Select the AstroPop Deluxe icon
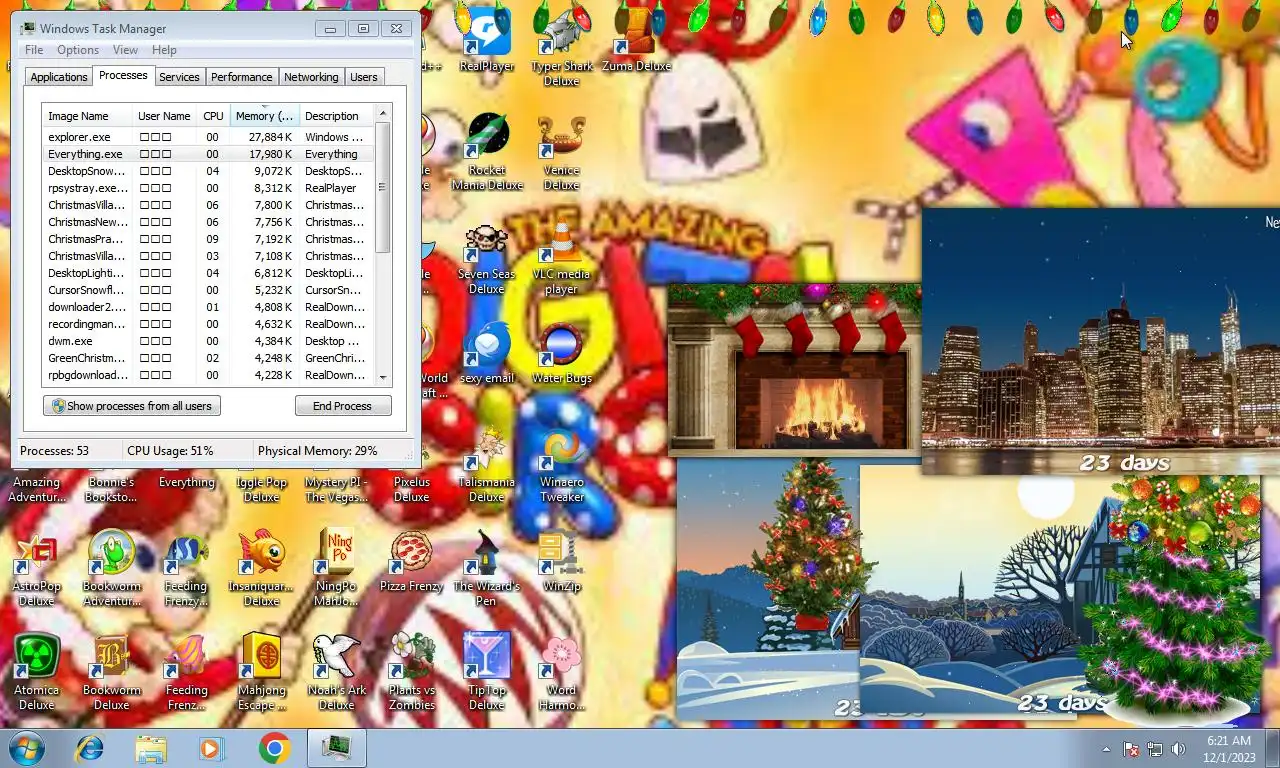The width and height of the screenshot is (1280, 768). (x=36, y=567)
